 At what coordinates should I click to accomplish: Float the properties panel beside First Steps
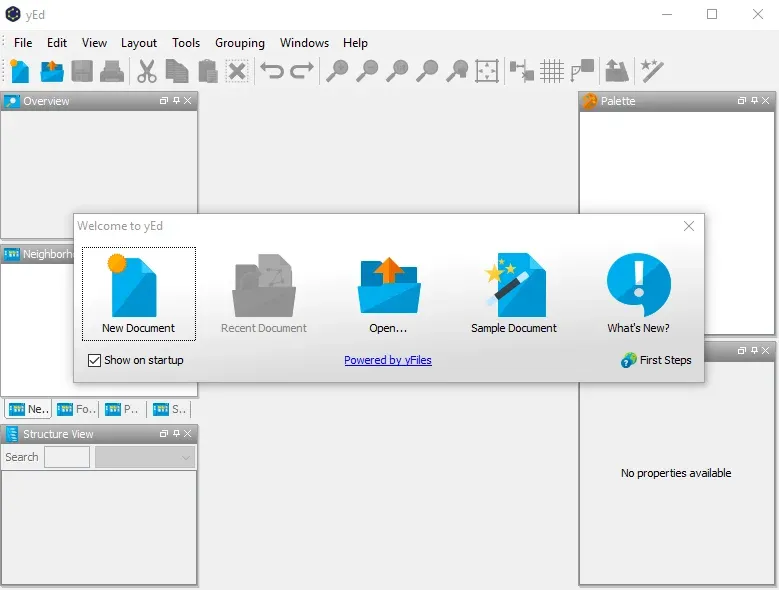pyautogui.click(x=742, y=351)
